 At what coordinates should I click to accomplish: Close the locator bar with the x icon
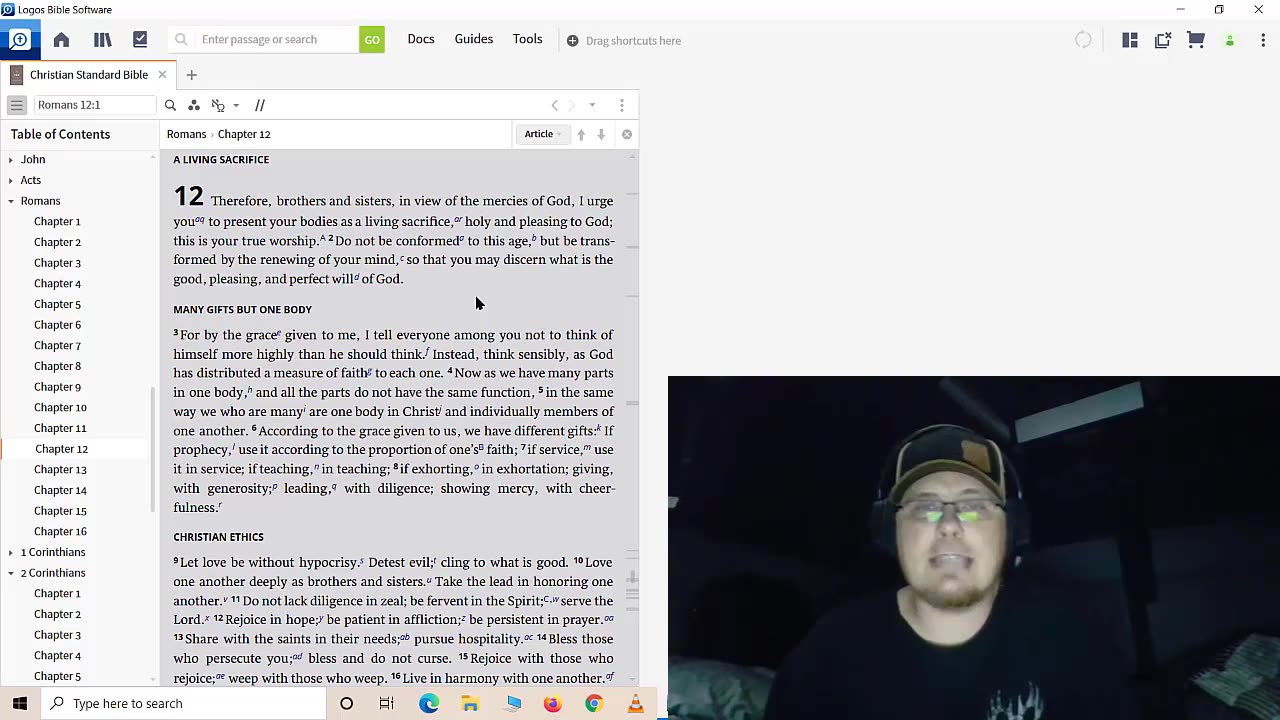point(627,134)
